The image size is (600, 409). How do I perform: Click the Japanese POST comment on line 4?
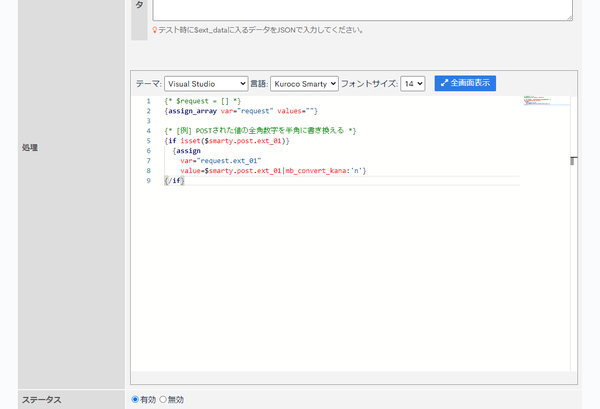tap(260, 131)
